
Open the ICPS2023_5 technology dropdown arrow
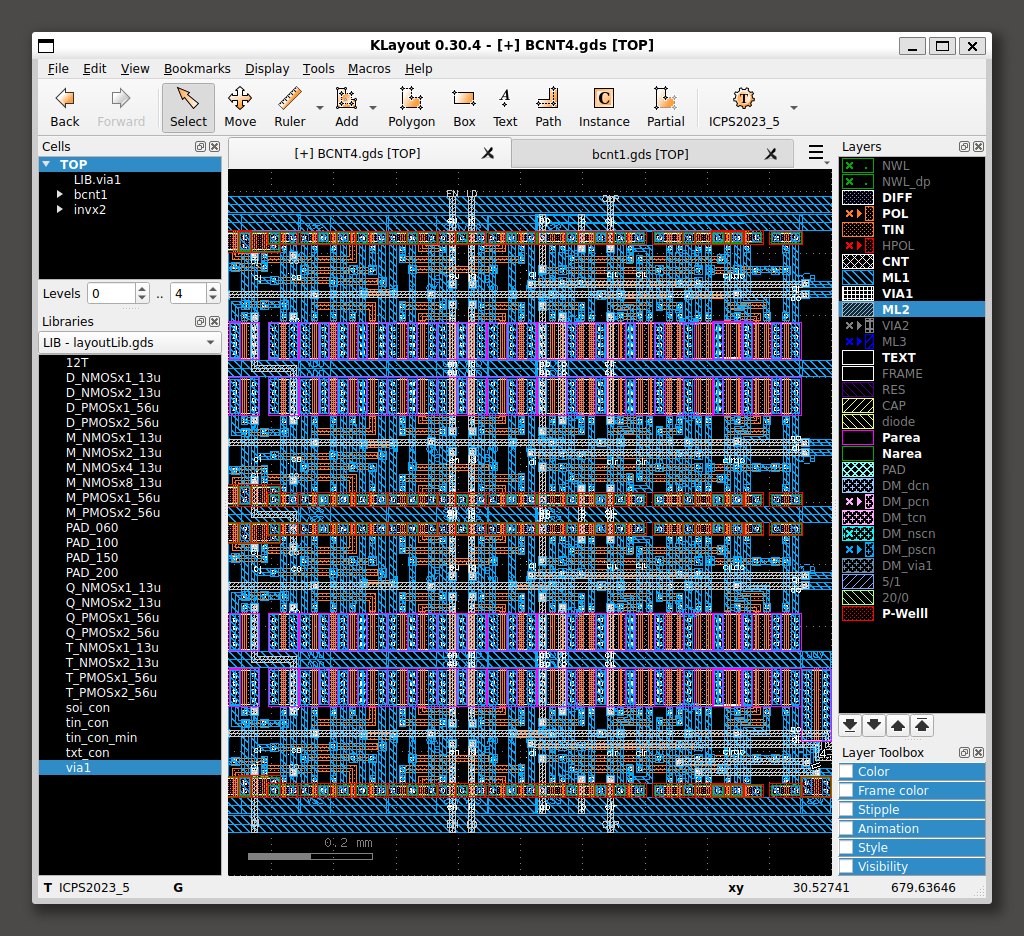(794, 108)
